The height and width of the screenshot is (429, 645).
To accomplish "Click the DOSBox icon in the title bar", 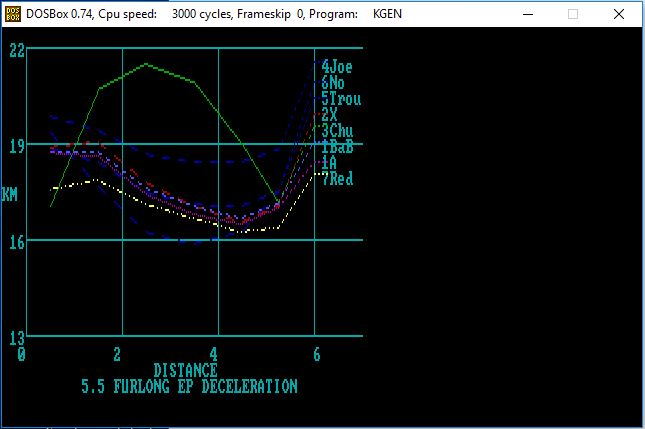I will [x=13, y=14].
